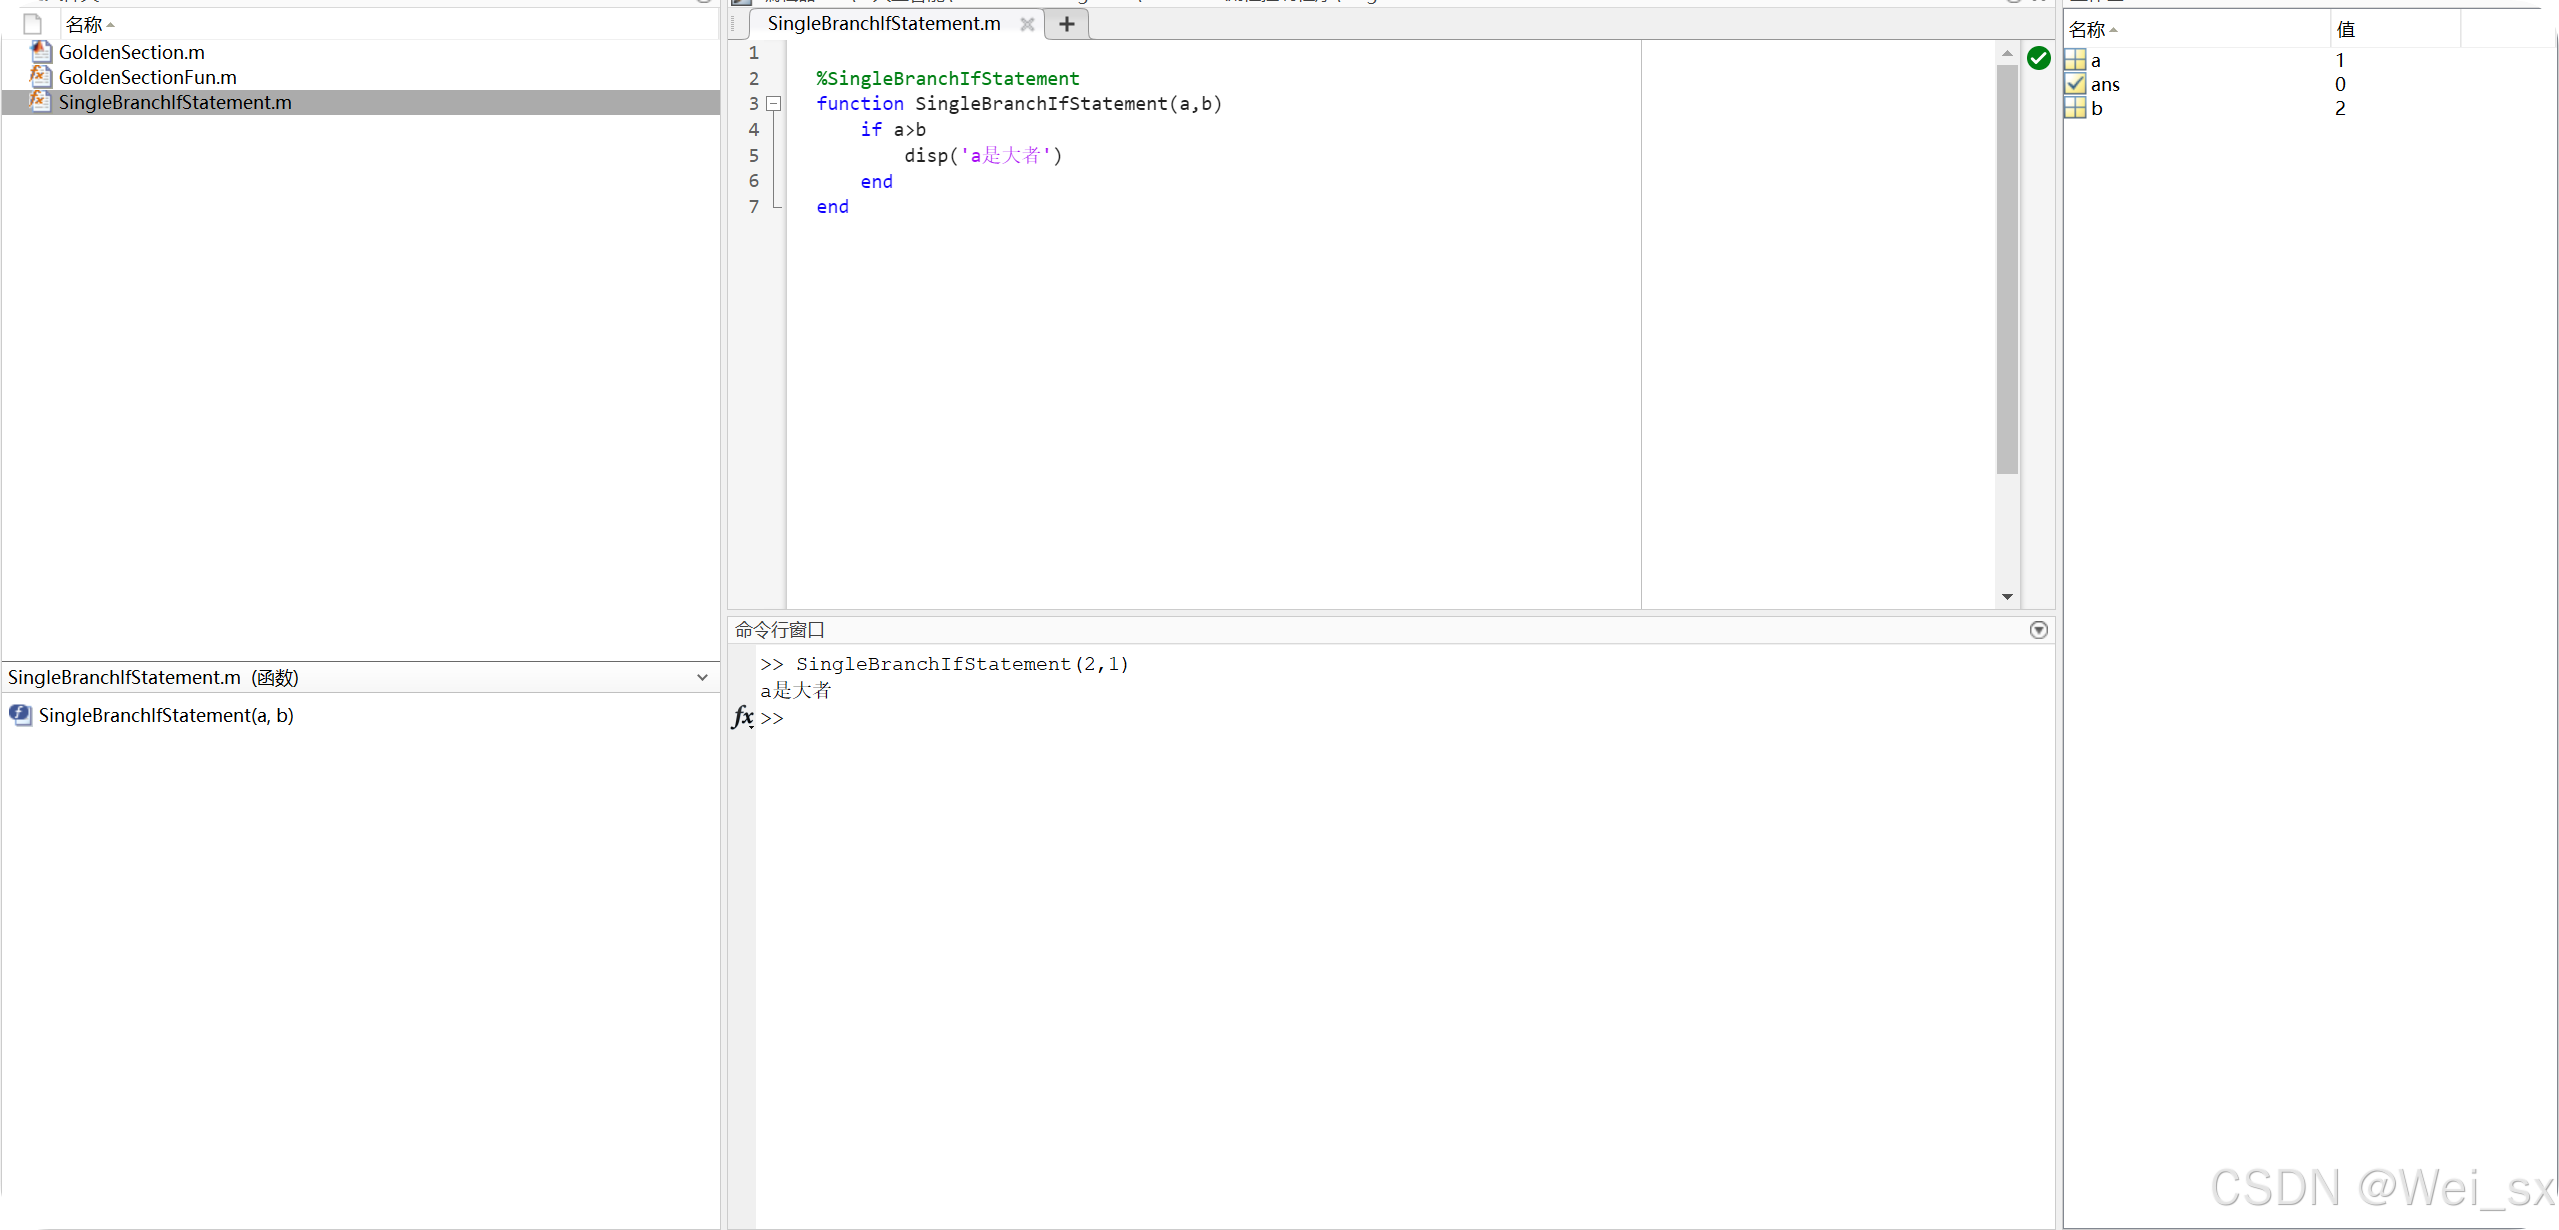The image size is (2559, 1230).
Task: Expand the file details panel dropdown chevron
Action: click(x=702, y=678)
